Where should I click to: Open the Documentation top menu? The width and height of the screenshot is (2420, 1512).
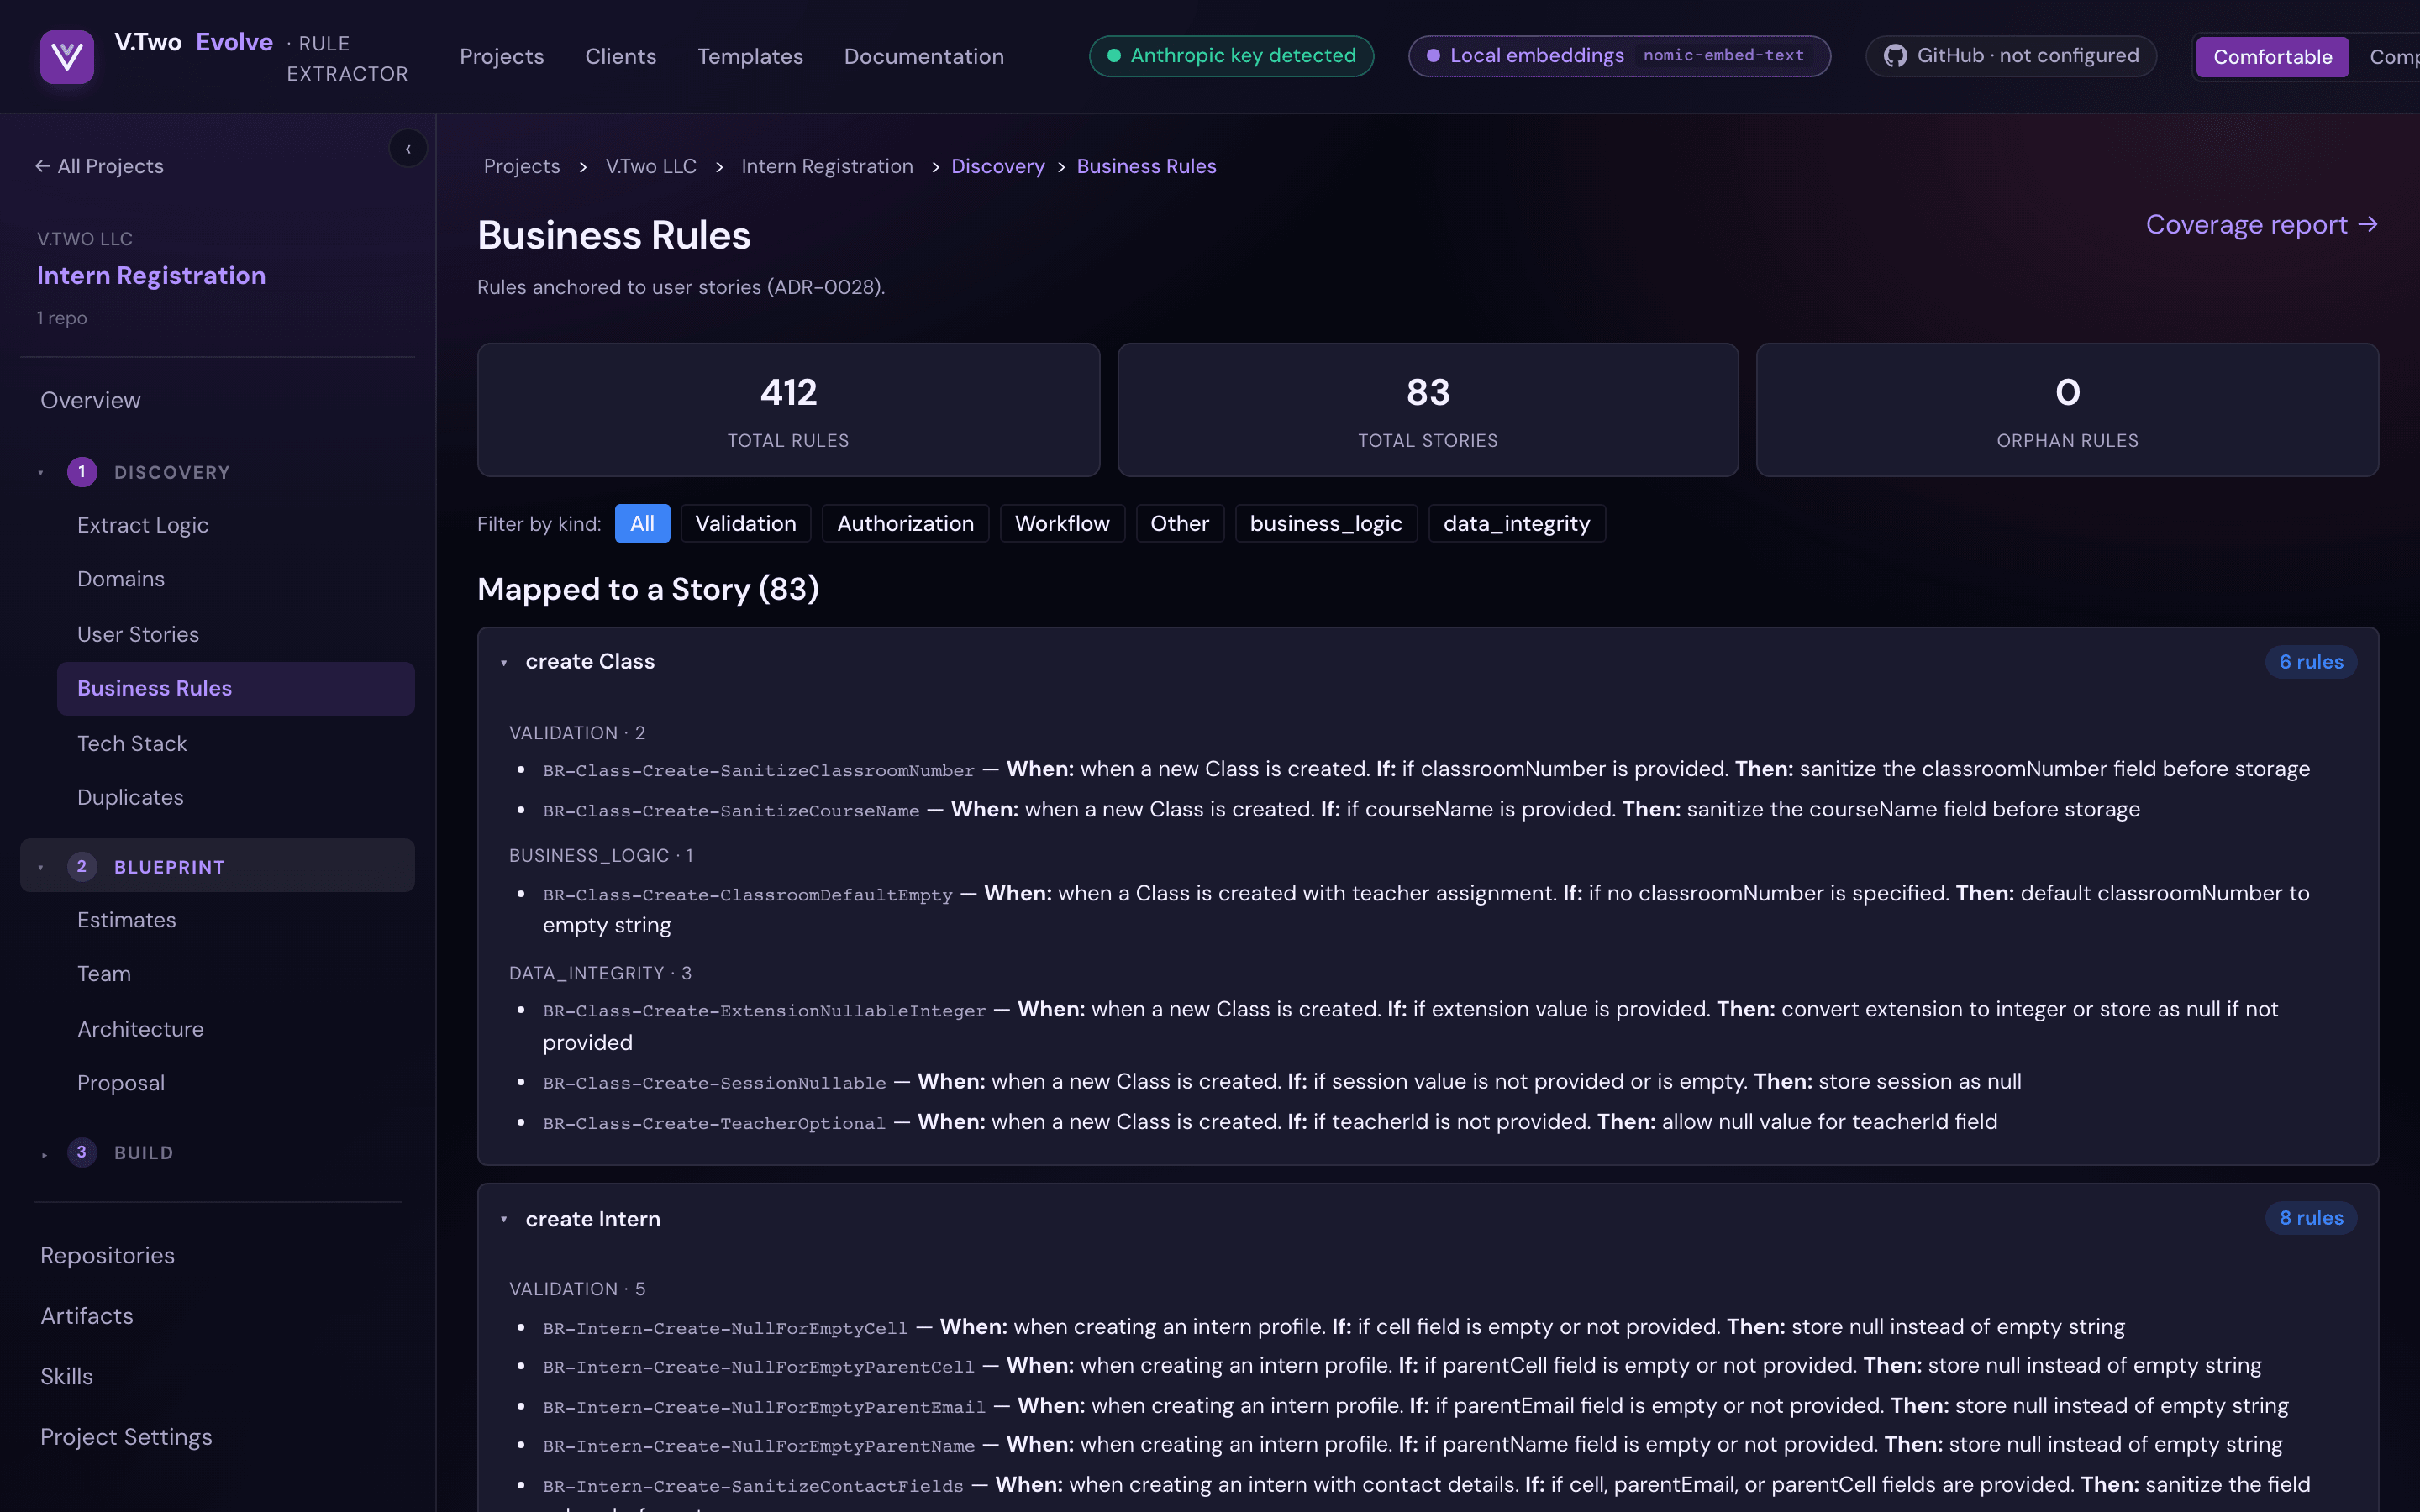(x=924, y=57)
